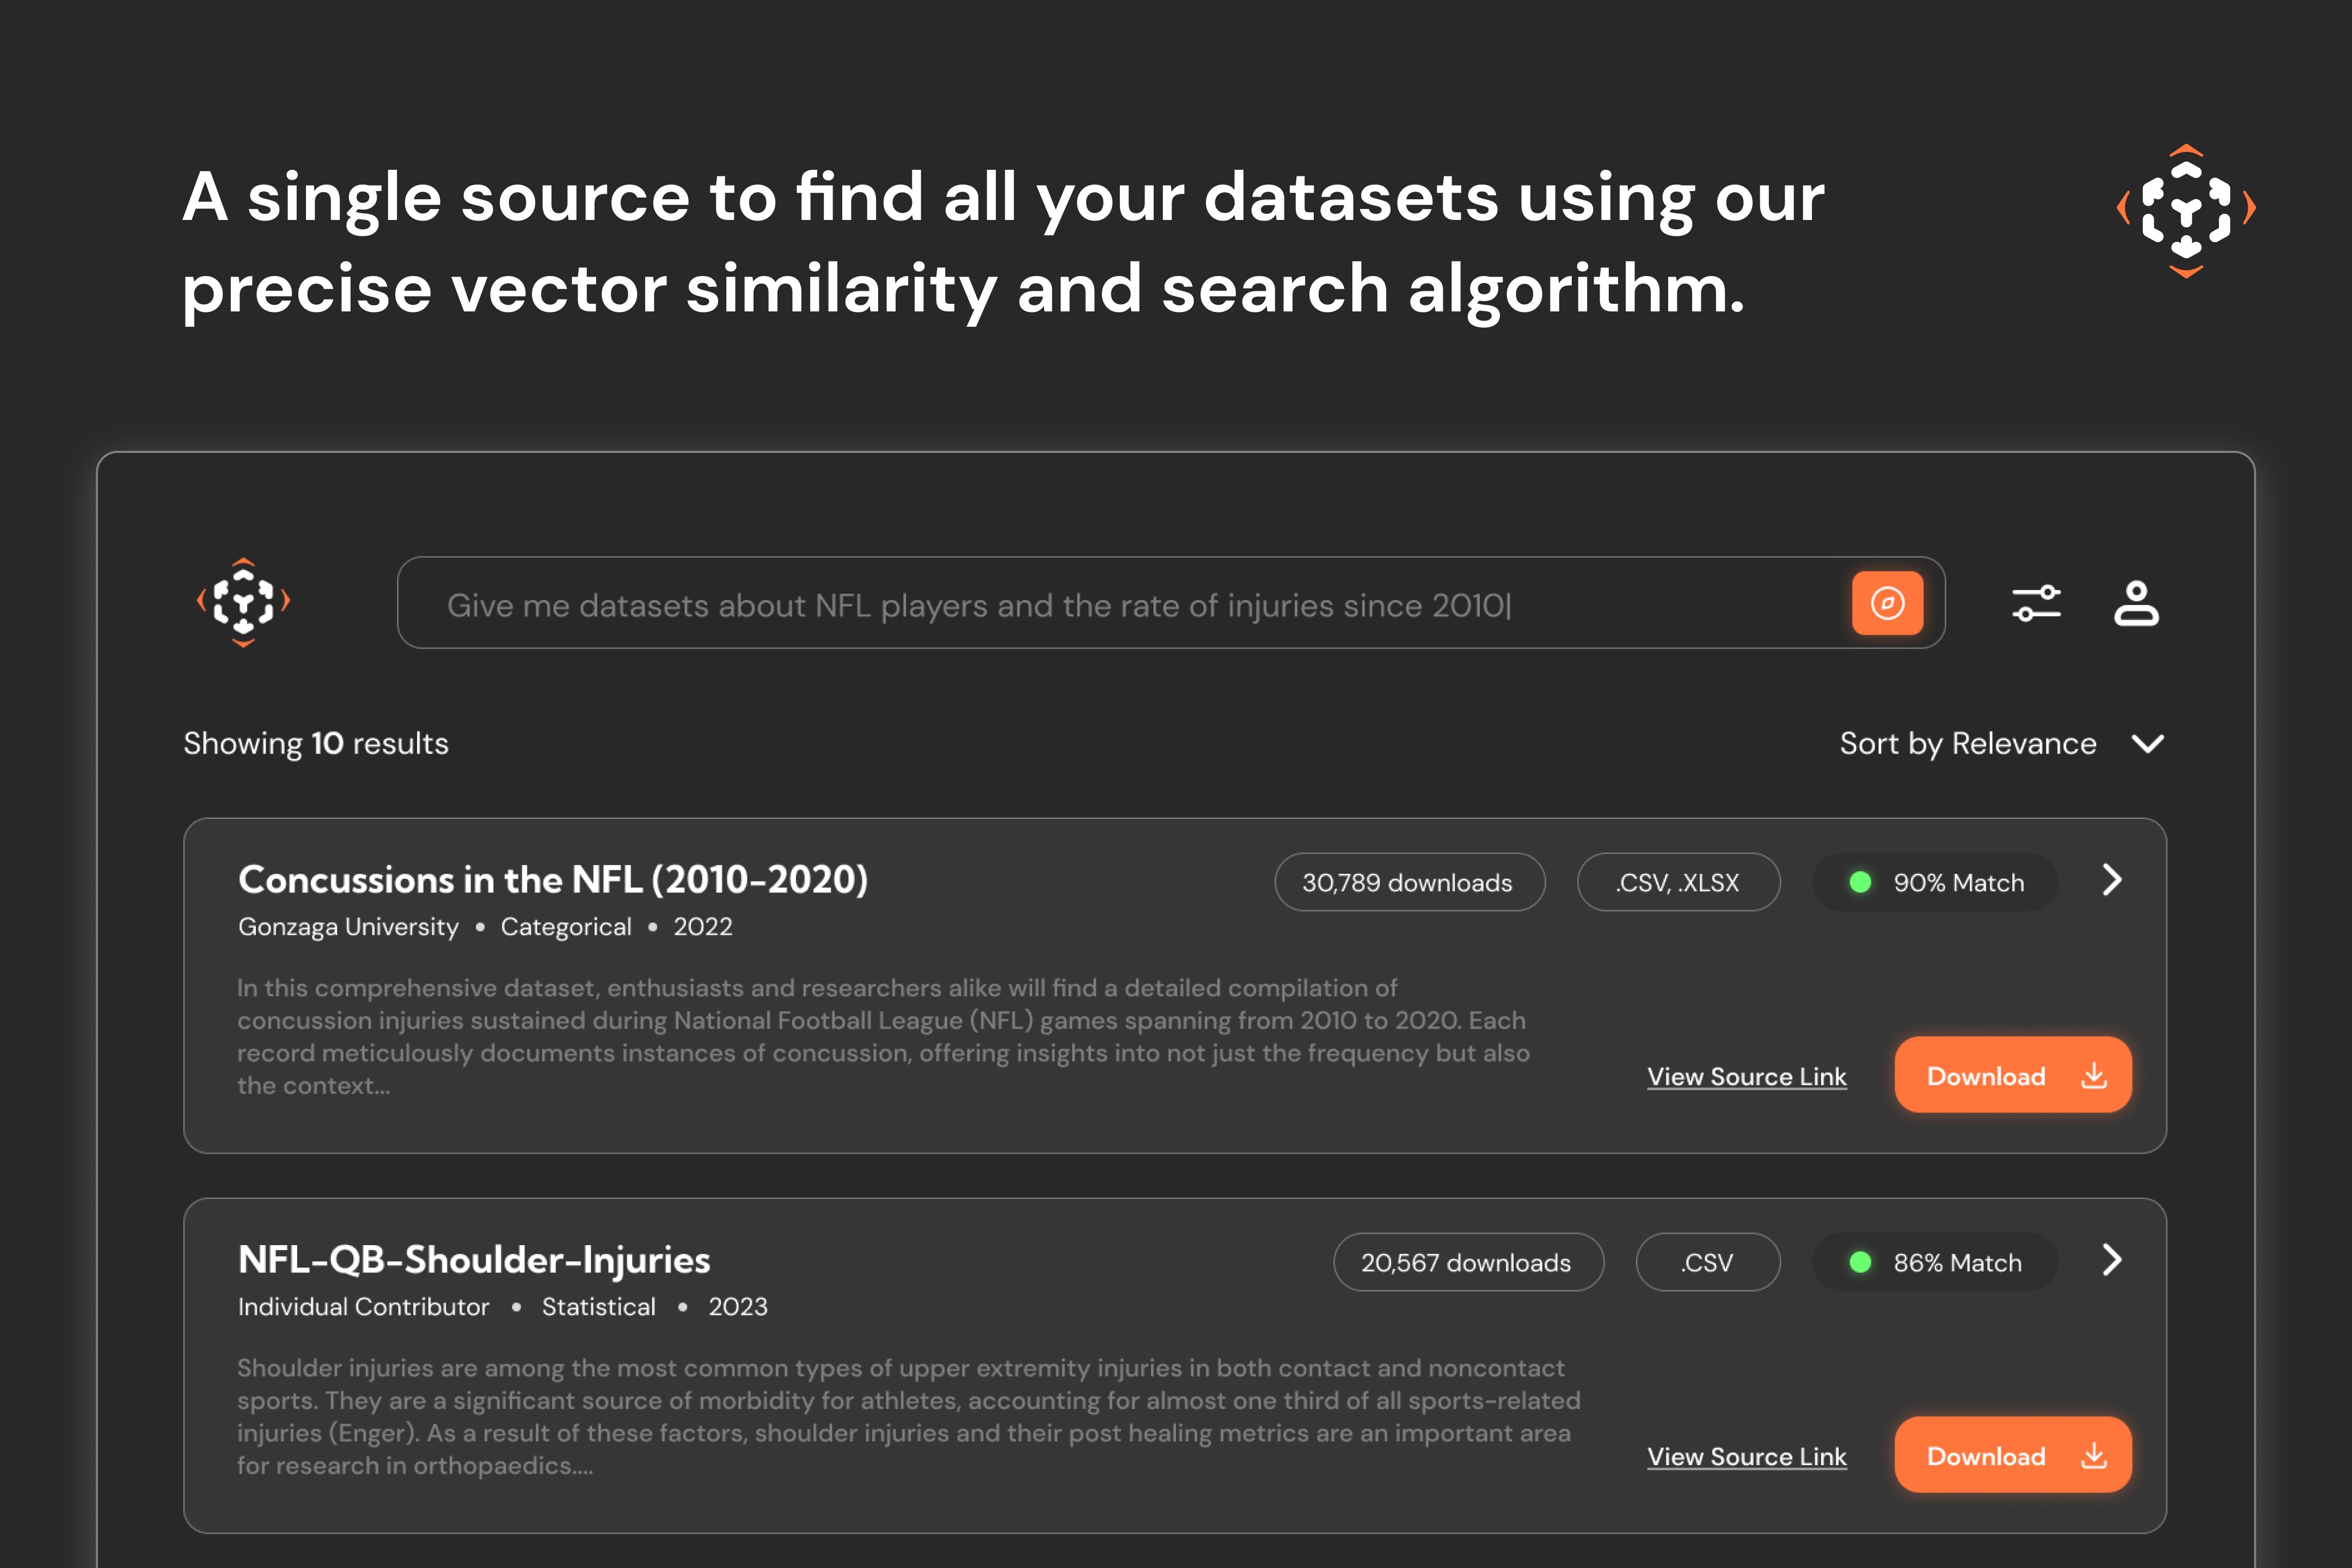Click green dot beside 90% Match
2352x1568 pixels.
coord(1860,882)
